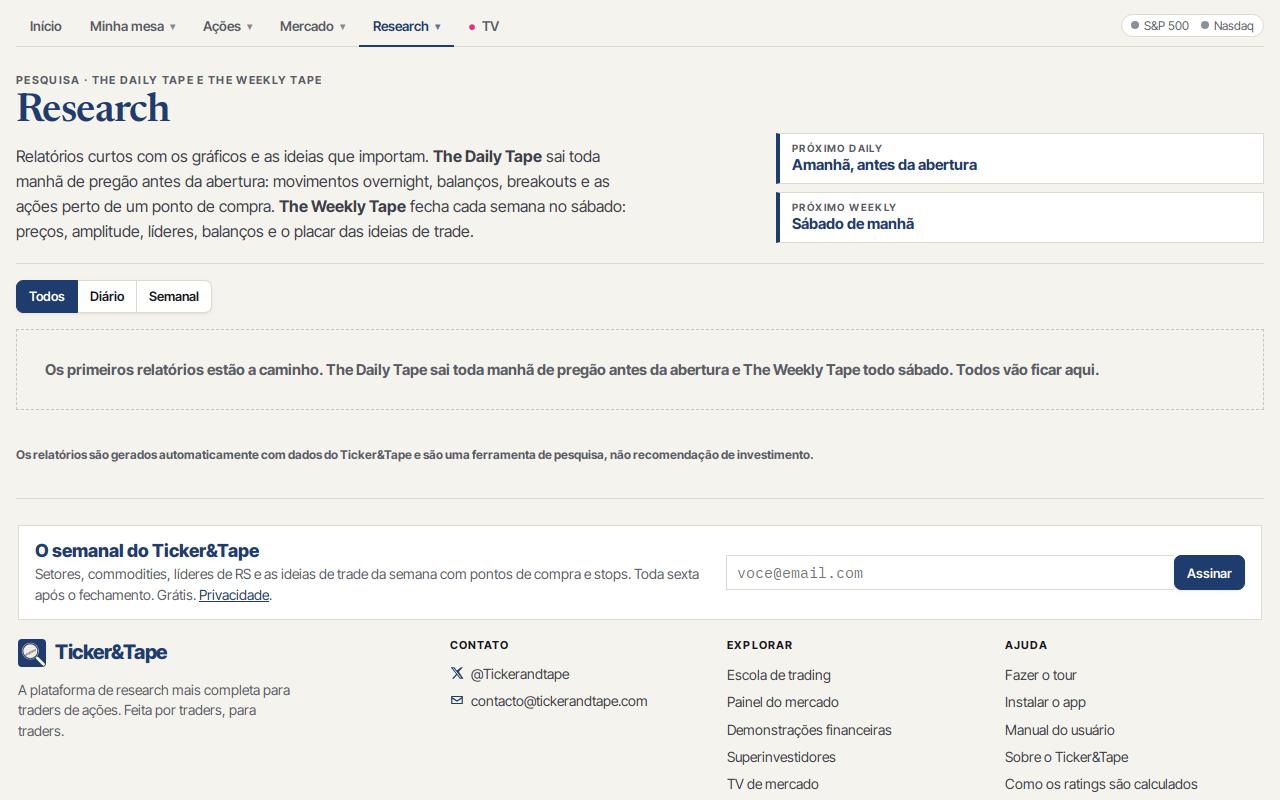The height and width of the screenshot is (800, 1280).
Task: Click the envelope icon beside the contact email
Action: (x=457, y=701)
